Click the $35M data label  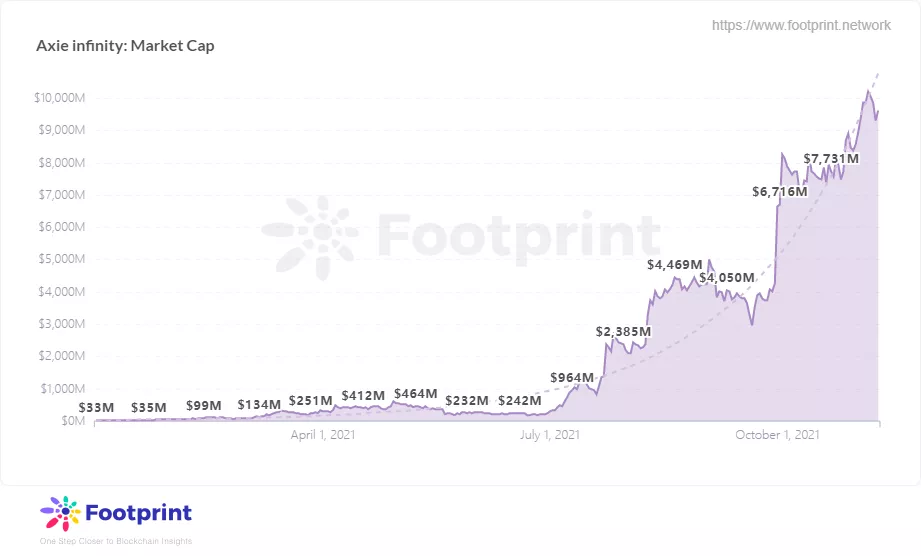click(149, 407)
